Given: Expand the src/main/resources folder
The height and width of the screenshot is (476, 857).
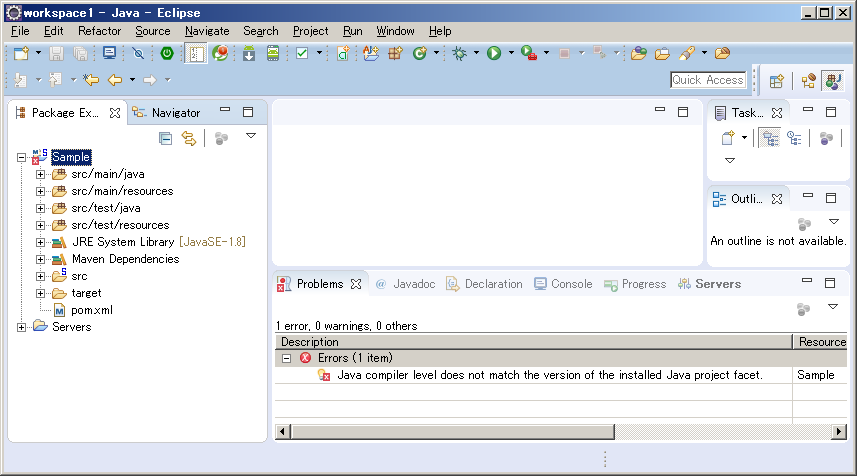Looking at the screenshot, I should (x=40, y=191).
